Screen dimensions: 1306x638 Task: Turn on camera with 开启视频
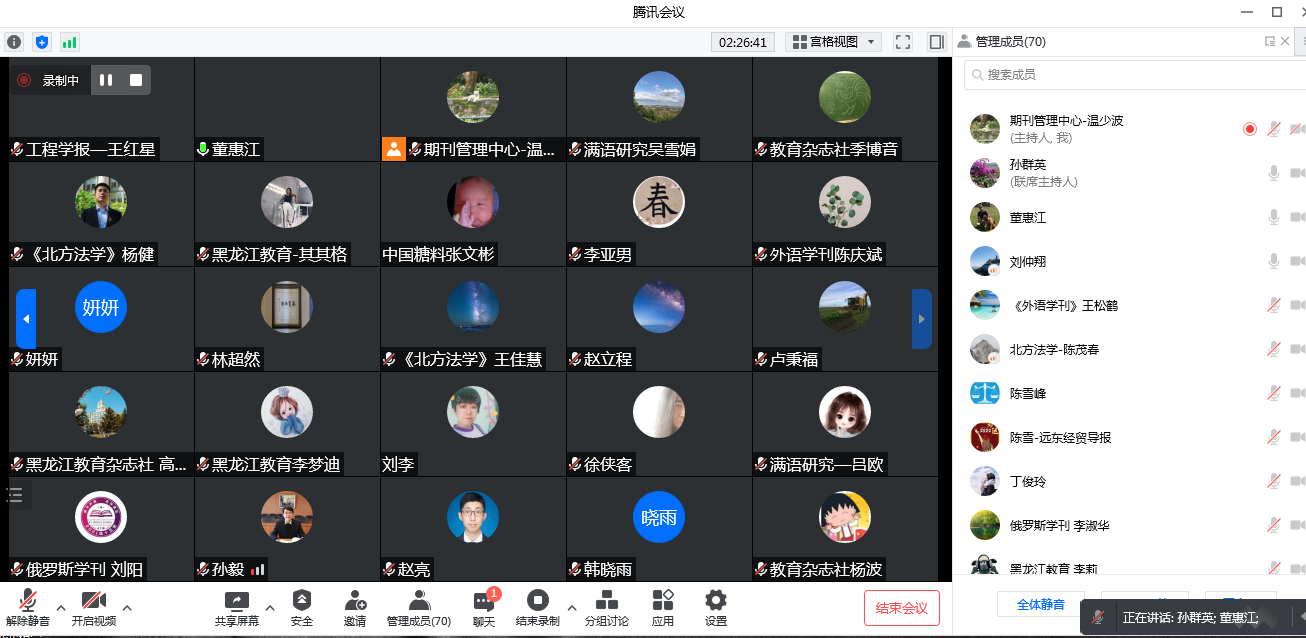pos(93,608)
